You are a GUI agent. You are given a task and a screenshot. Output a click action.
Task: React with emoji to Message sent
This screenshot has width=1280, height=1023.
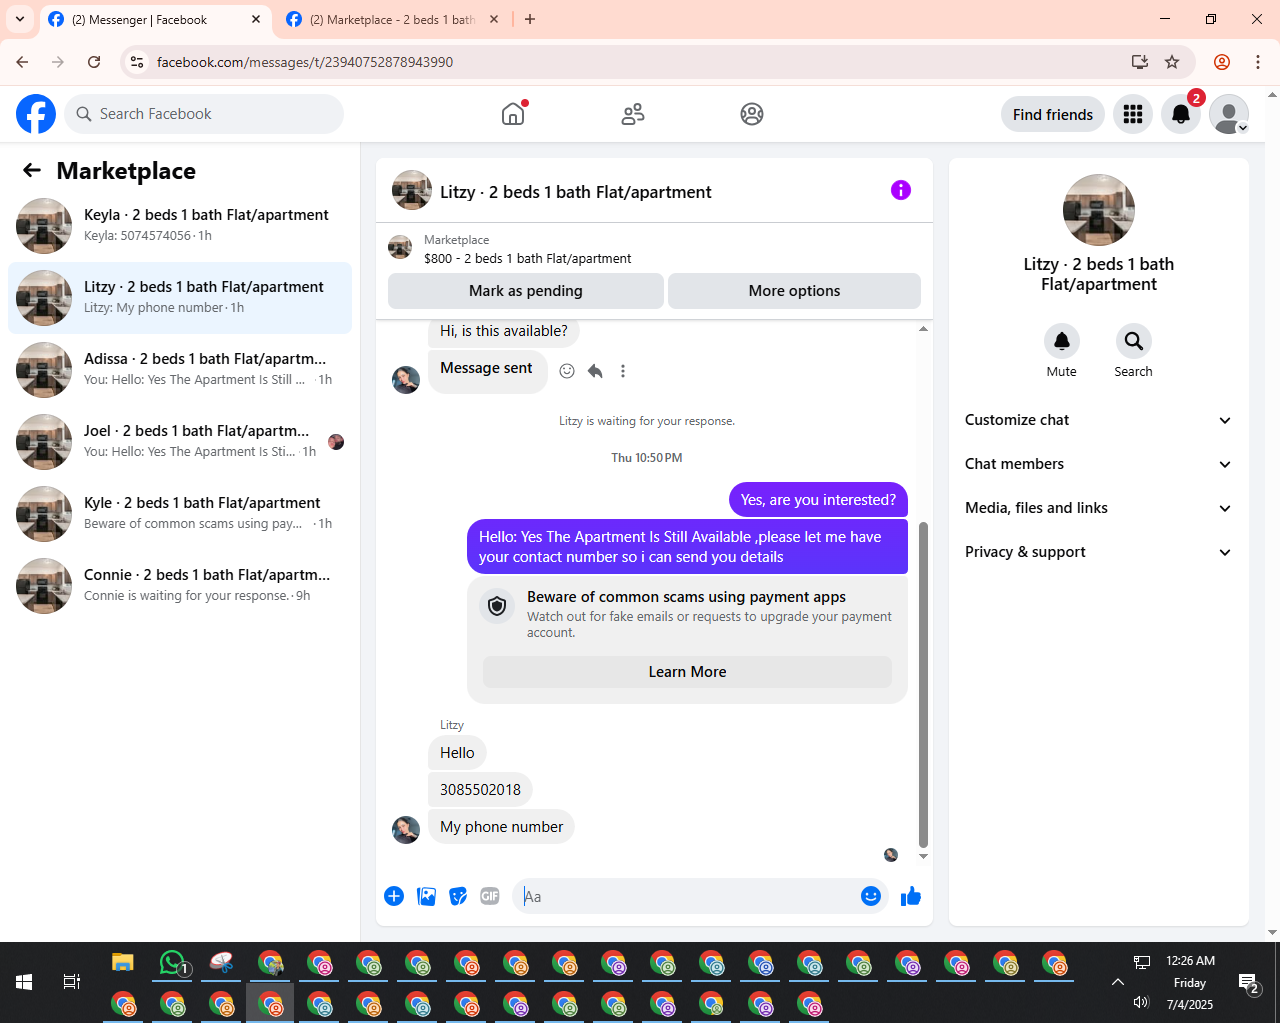click(x=567, y=371)
